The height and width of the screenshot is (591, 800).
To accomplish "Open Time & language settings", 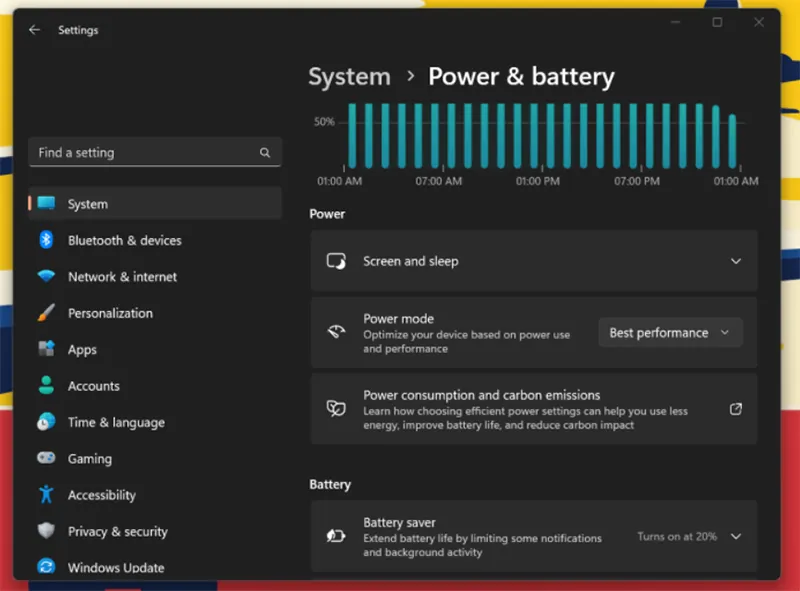I will [155, 422].
